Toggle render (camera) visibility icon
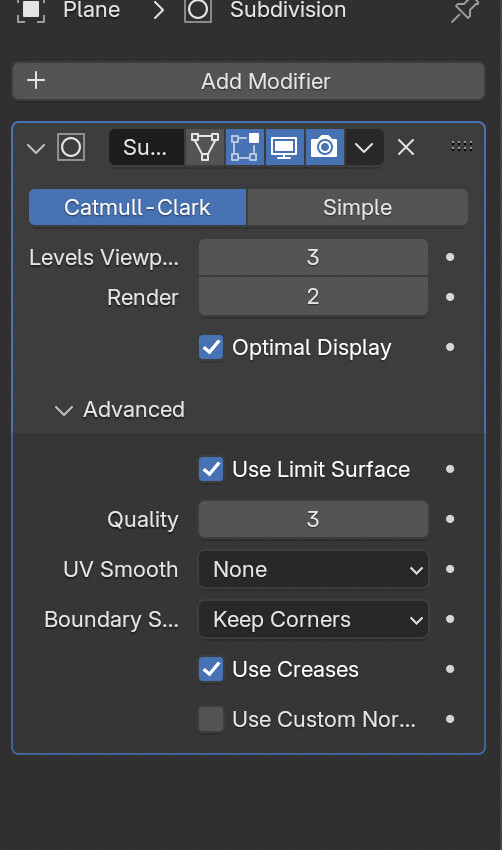 click(x=324, y=147)
